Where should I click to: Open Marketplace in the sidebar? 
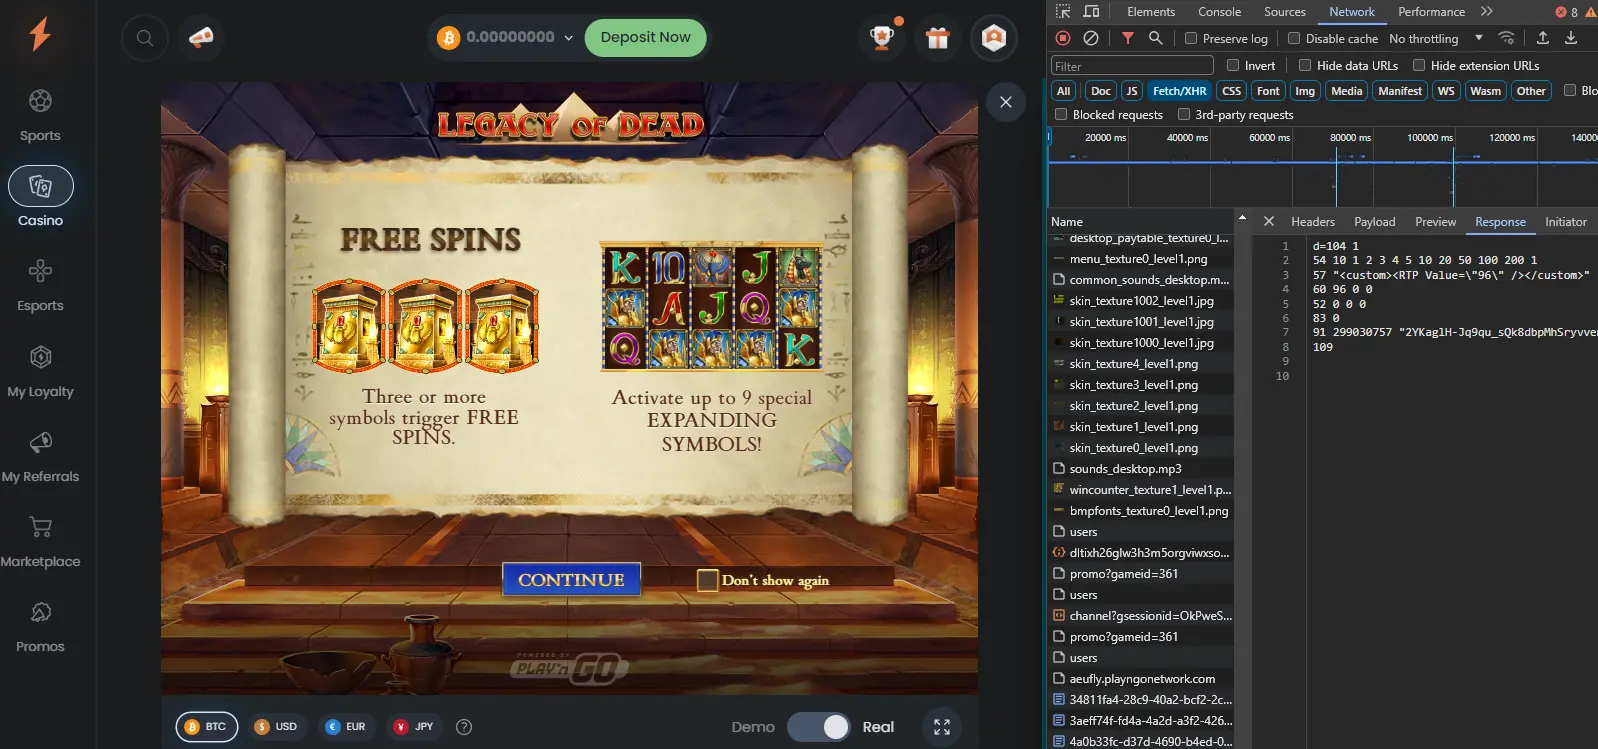40,542
